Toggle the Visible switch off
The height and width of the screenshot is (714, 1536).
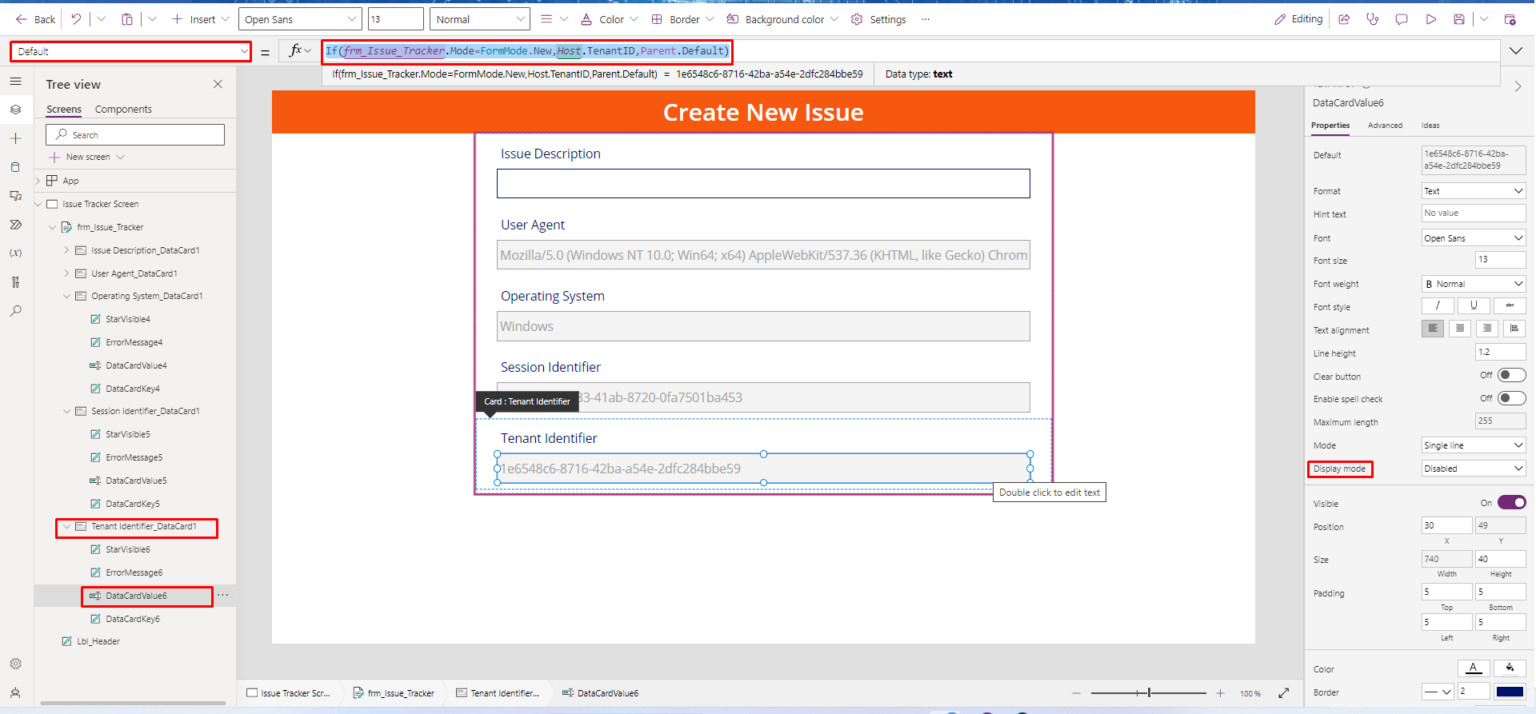point(1511,502)
